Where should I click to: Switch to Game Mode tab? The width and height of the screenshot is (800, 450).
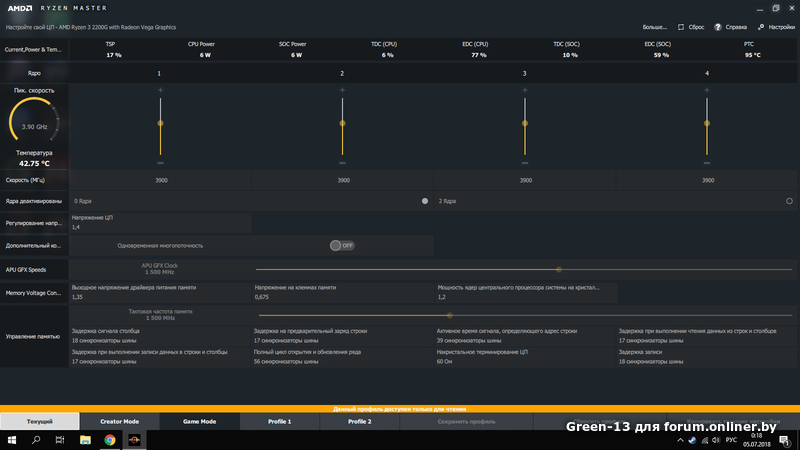[x=199, y=422]
